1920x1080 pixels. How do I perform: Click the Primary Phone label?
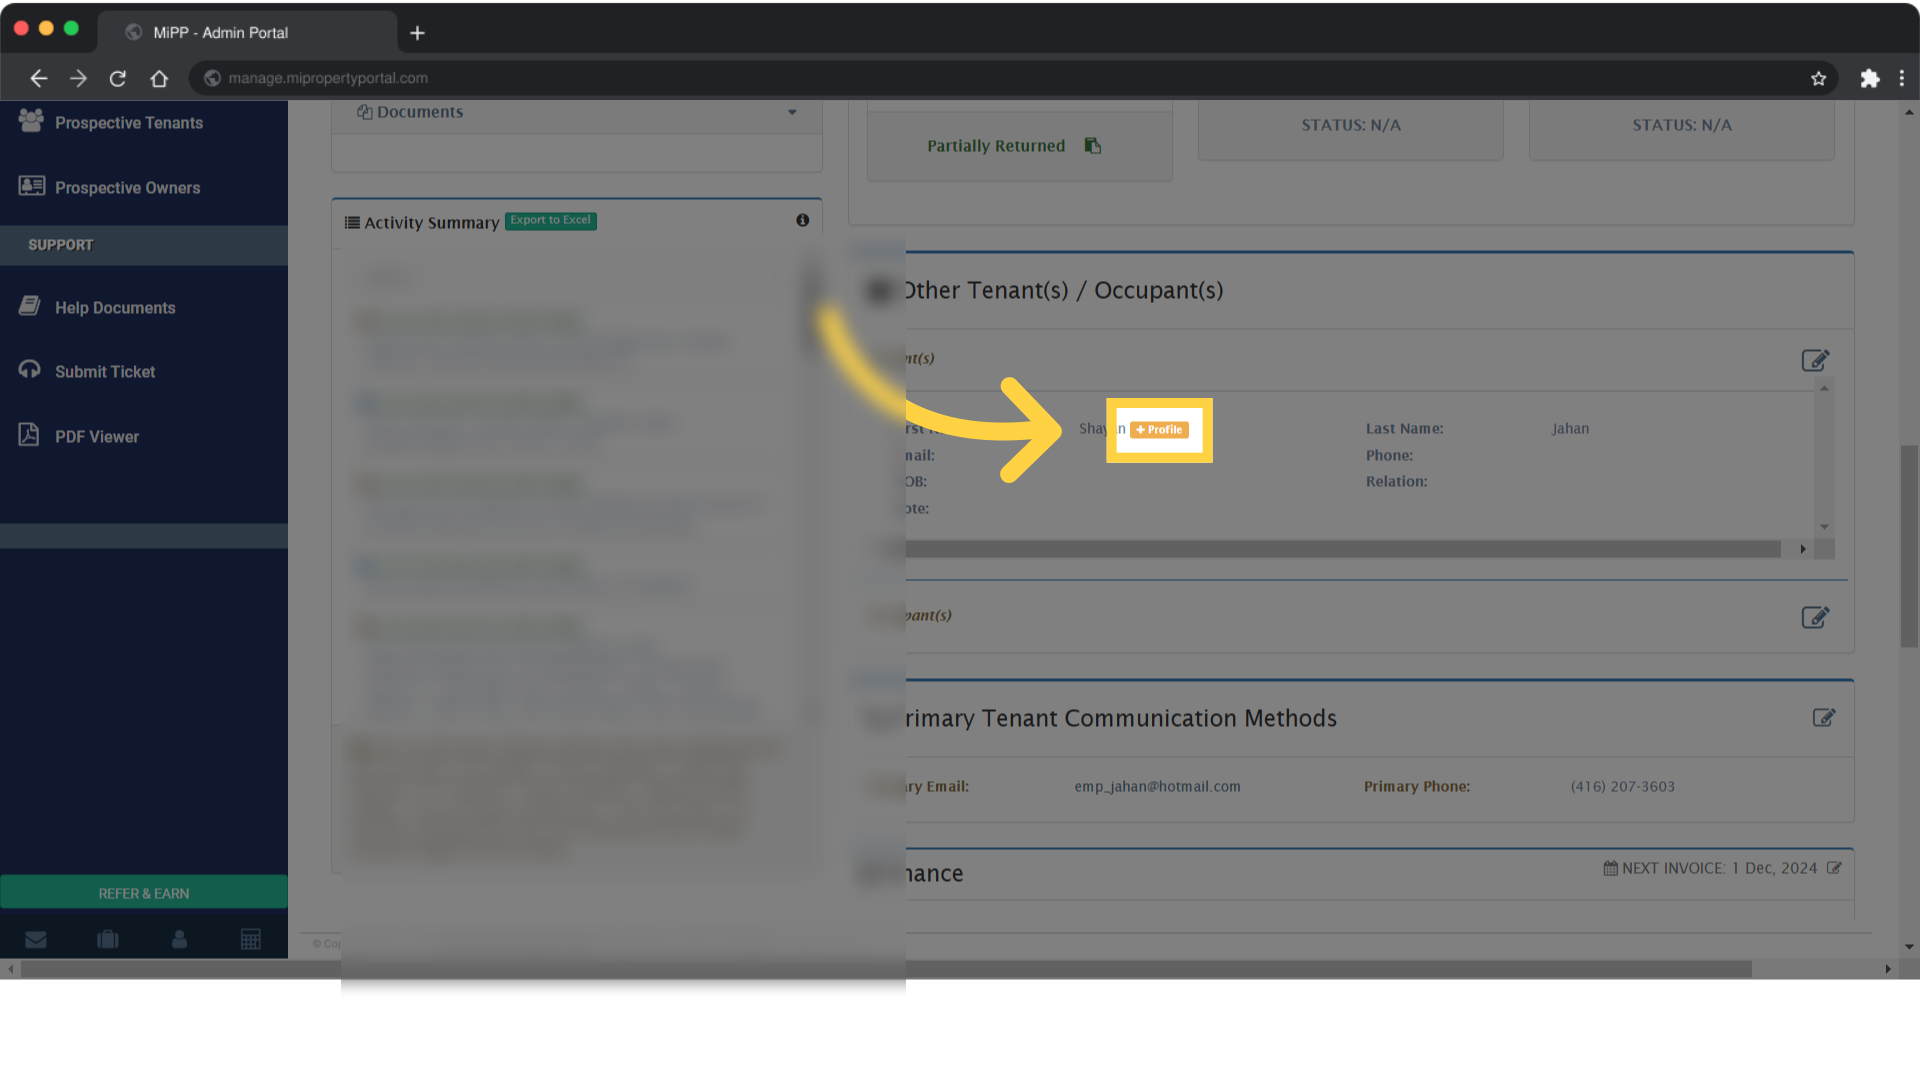[1416, 787]
